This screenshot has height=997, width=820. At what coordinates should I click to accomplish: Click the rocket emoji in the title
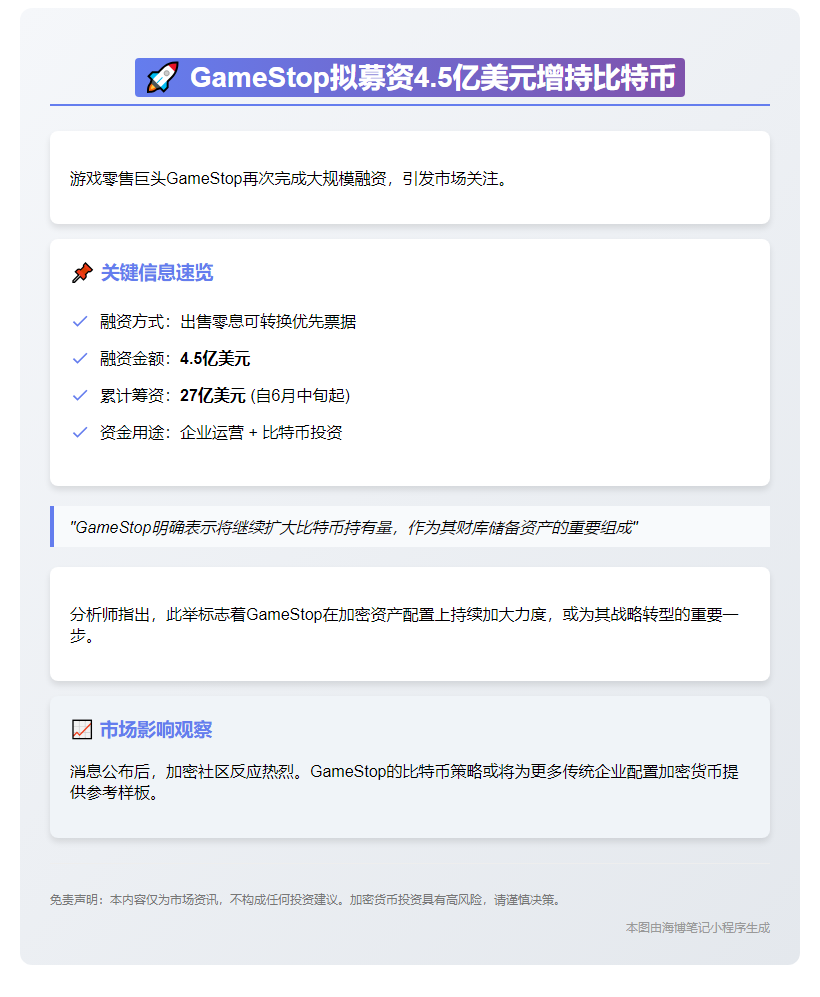click(163, 78)
